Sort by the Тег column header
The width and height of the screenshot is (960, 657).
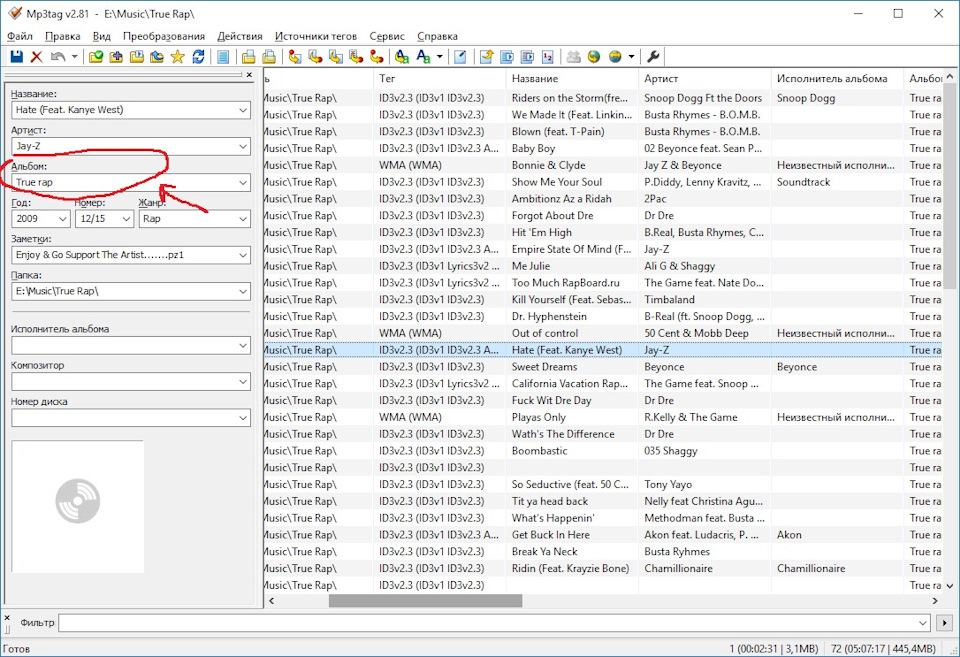439,78
